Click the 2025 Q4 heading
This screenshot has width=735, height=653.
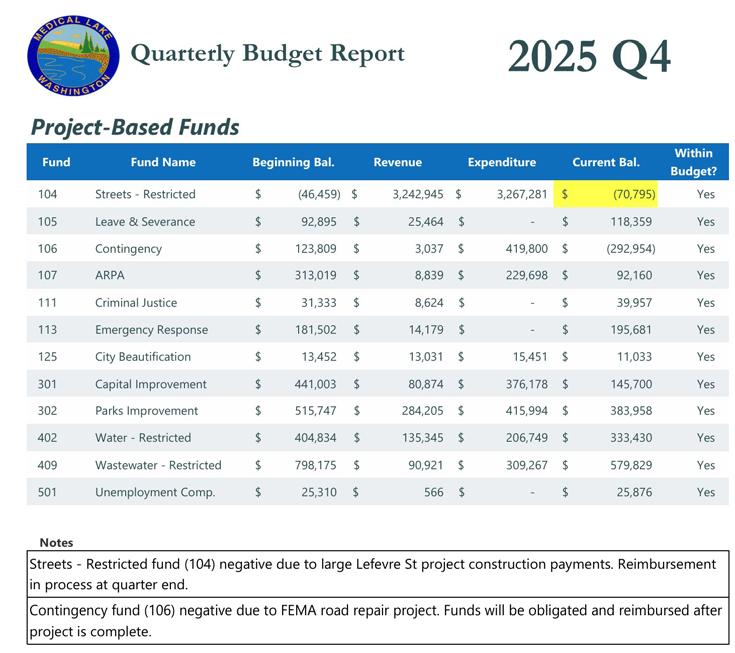coord(589,57)
